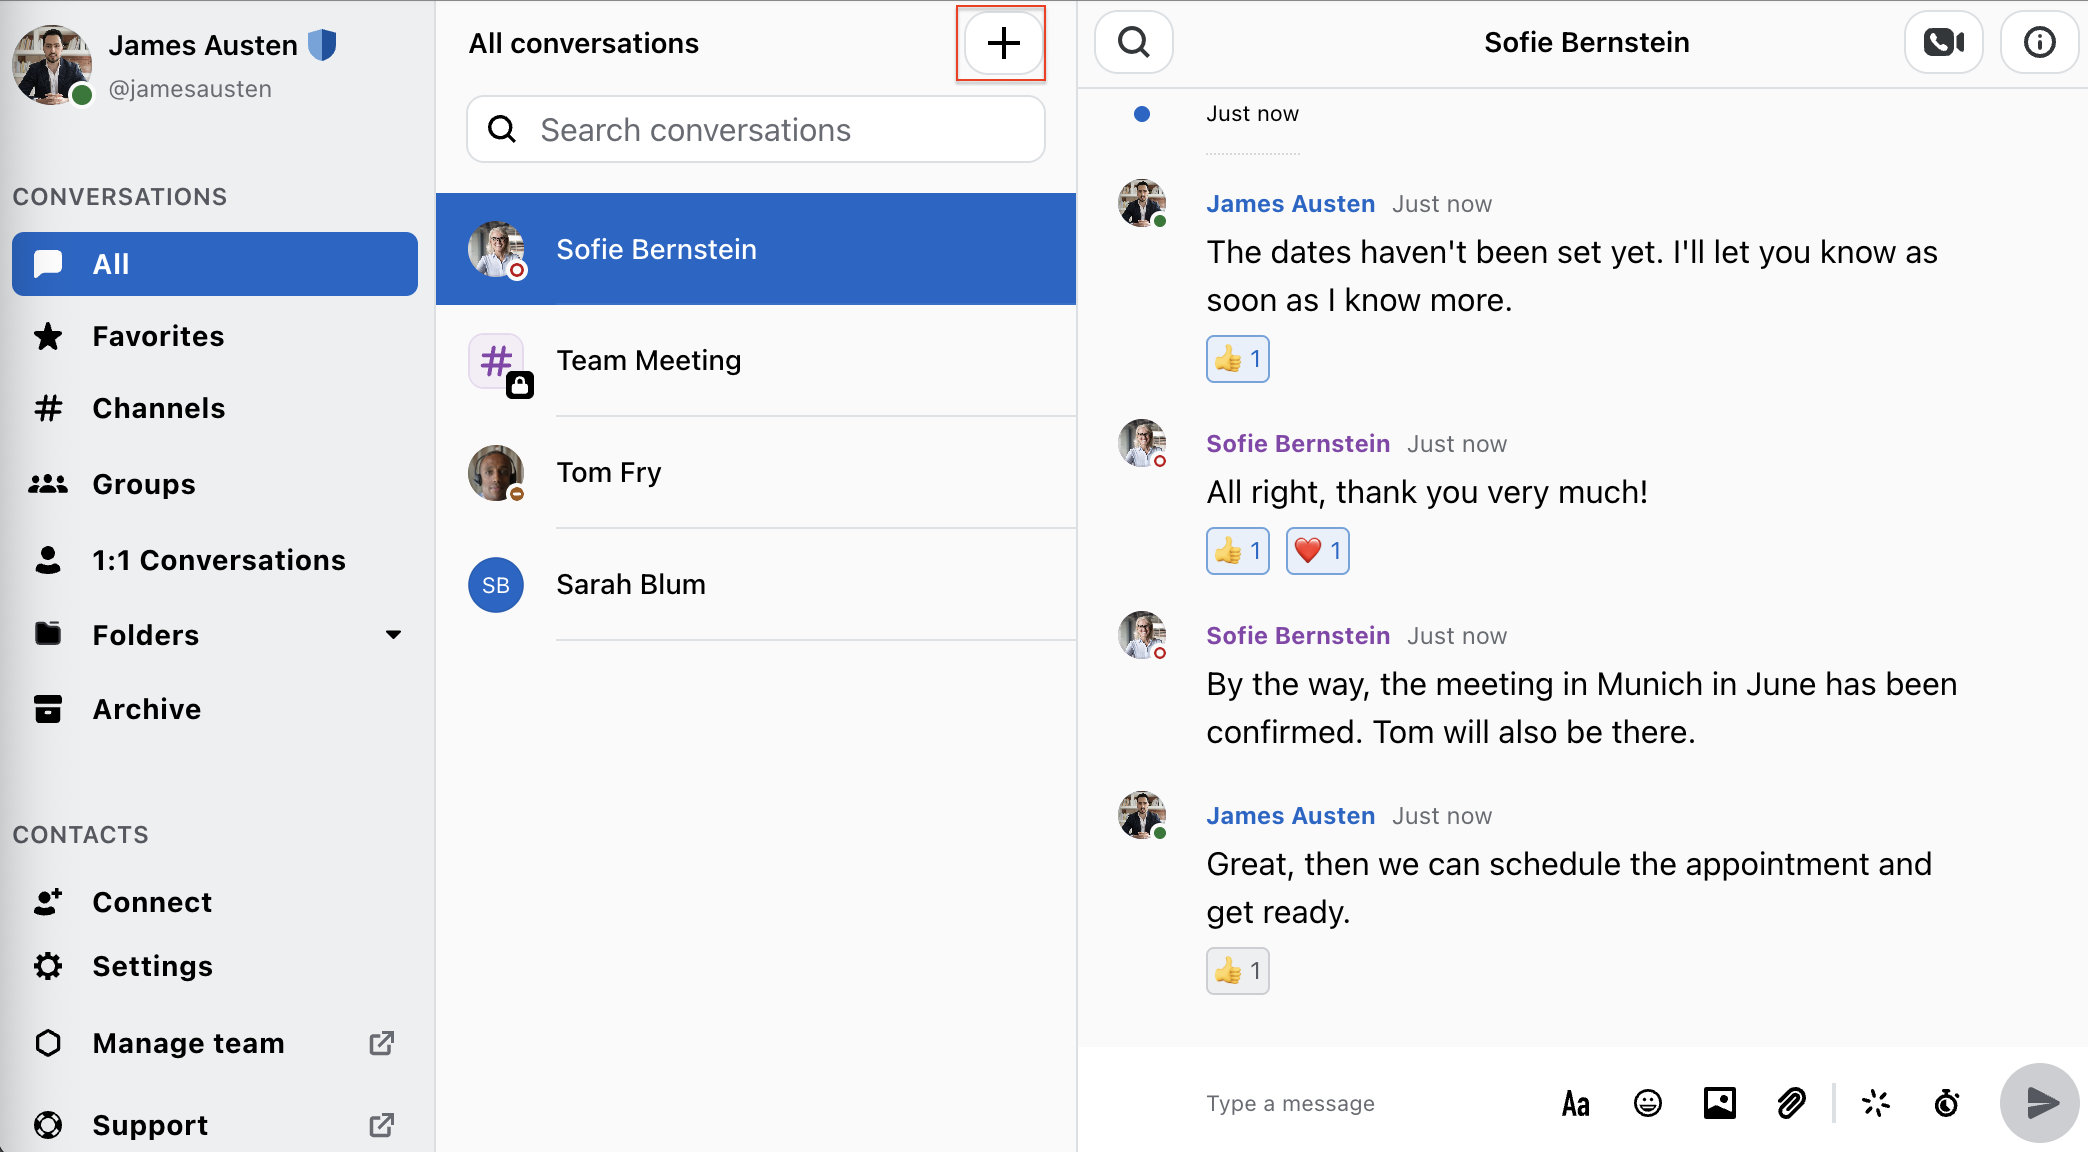The image size is (2088, 1152).
Task: Click the verified shield icon next to James Austen
Action: (x=322, y=45)
